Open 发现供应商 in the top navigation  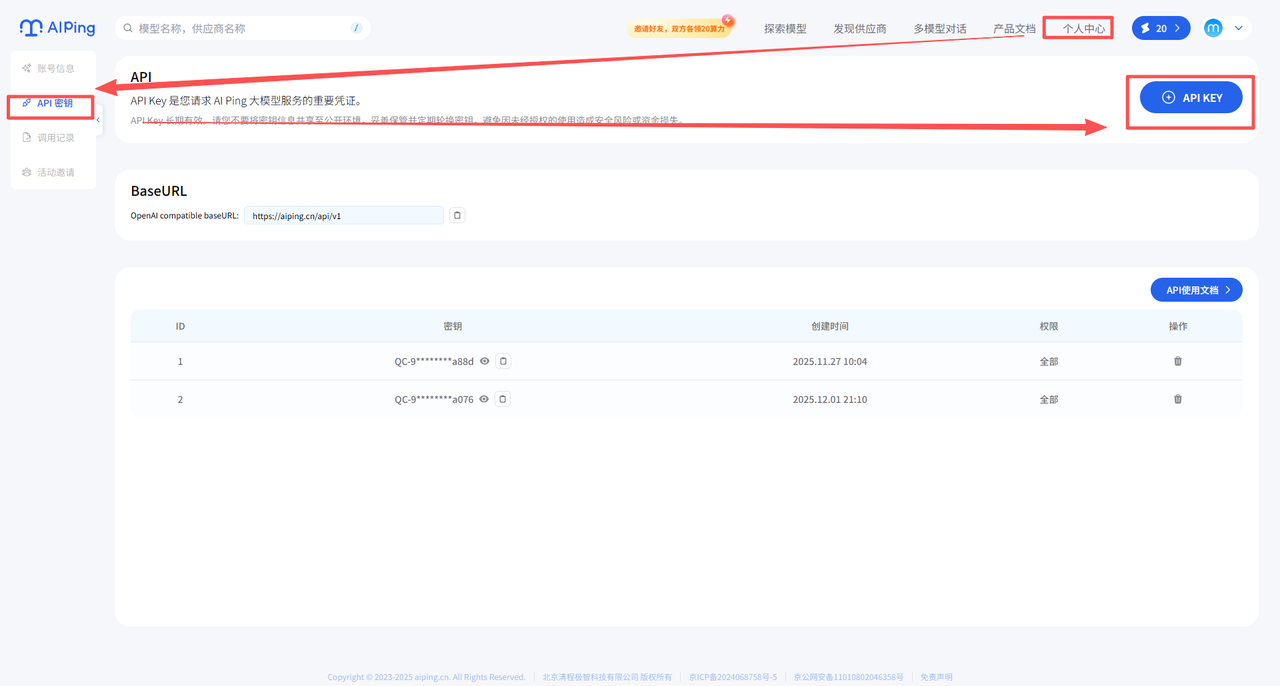pyautogui.click(x=860, y=29)
